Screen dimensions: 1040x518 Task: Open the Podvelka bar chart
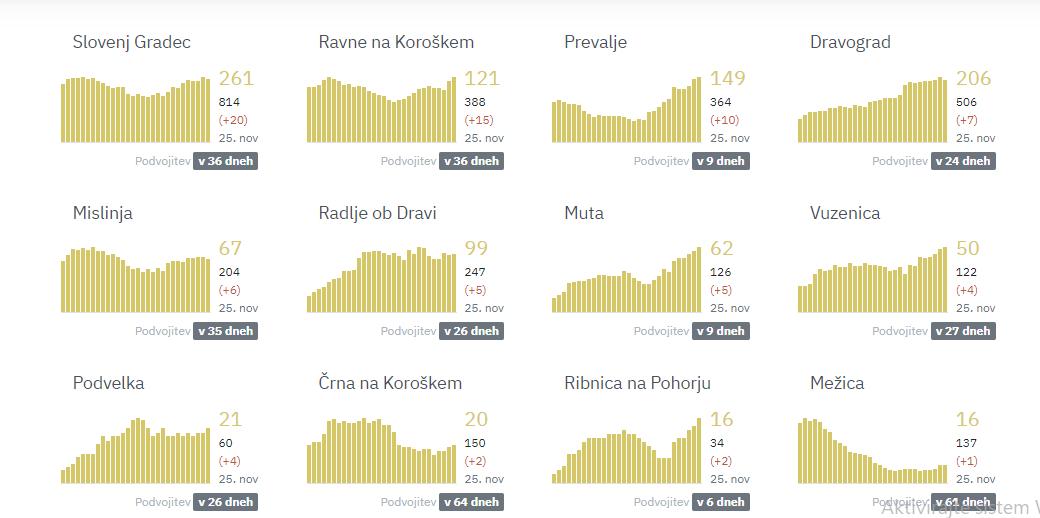coord(136,452)
